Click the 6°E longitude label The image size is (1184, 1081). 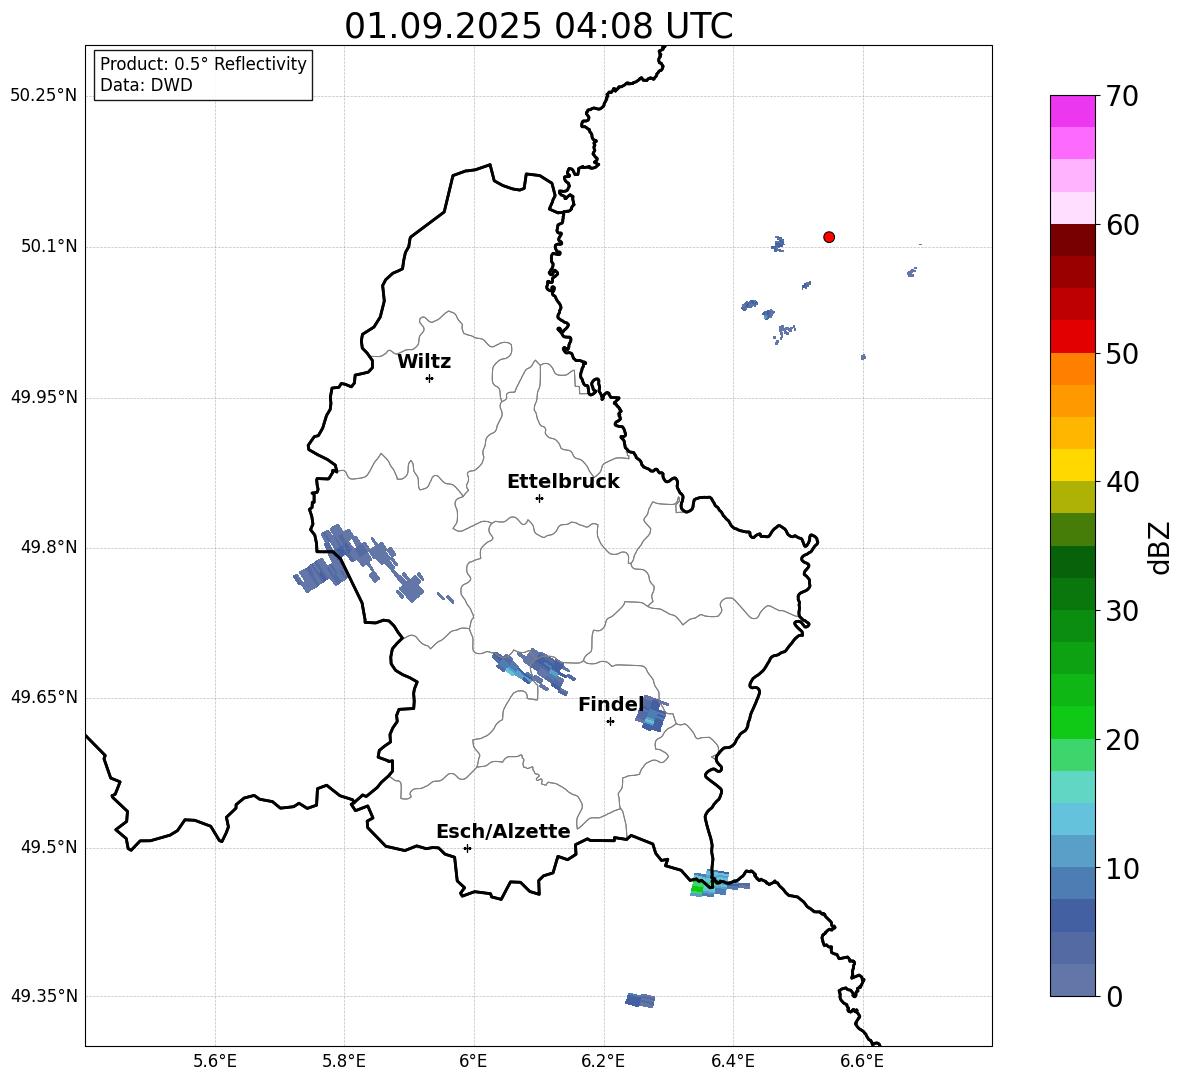(x=473, y=1061)
